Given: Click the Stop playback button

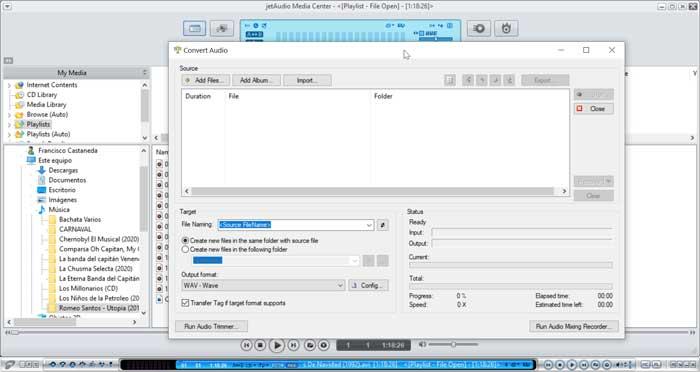Looking at the screenshot, I should (260, 345).
